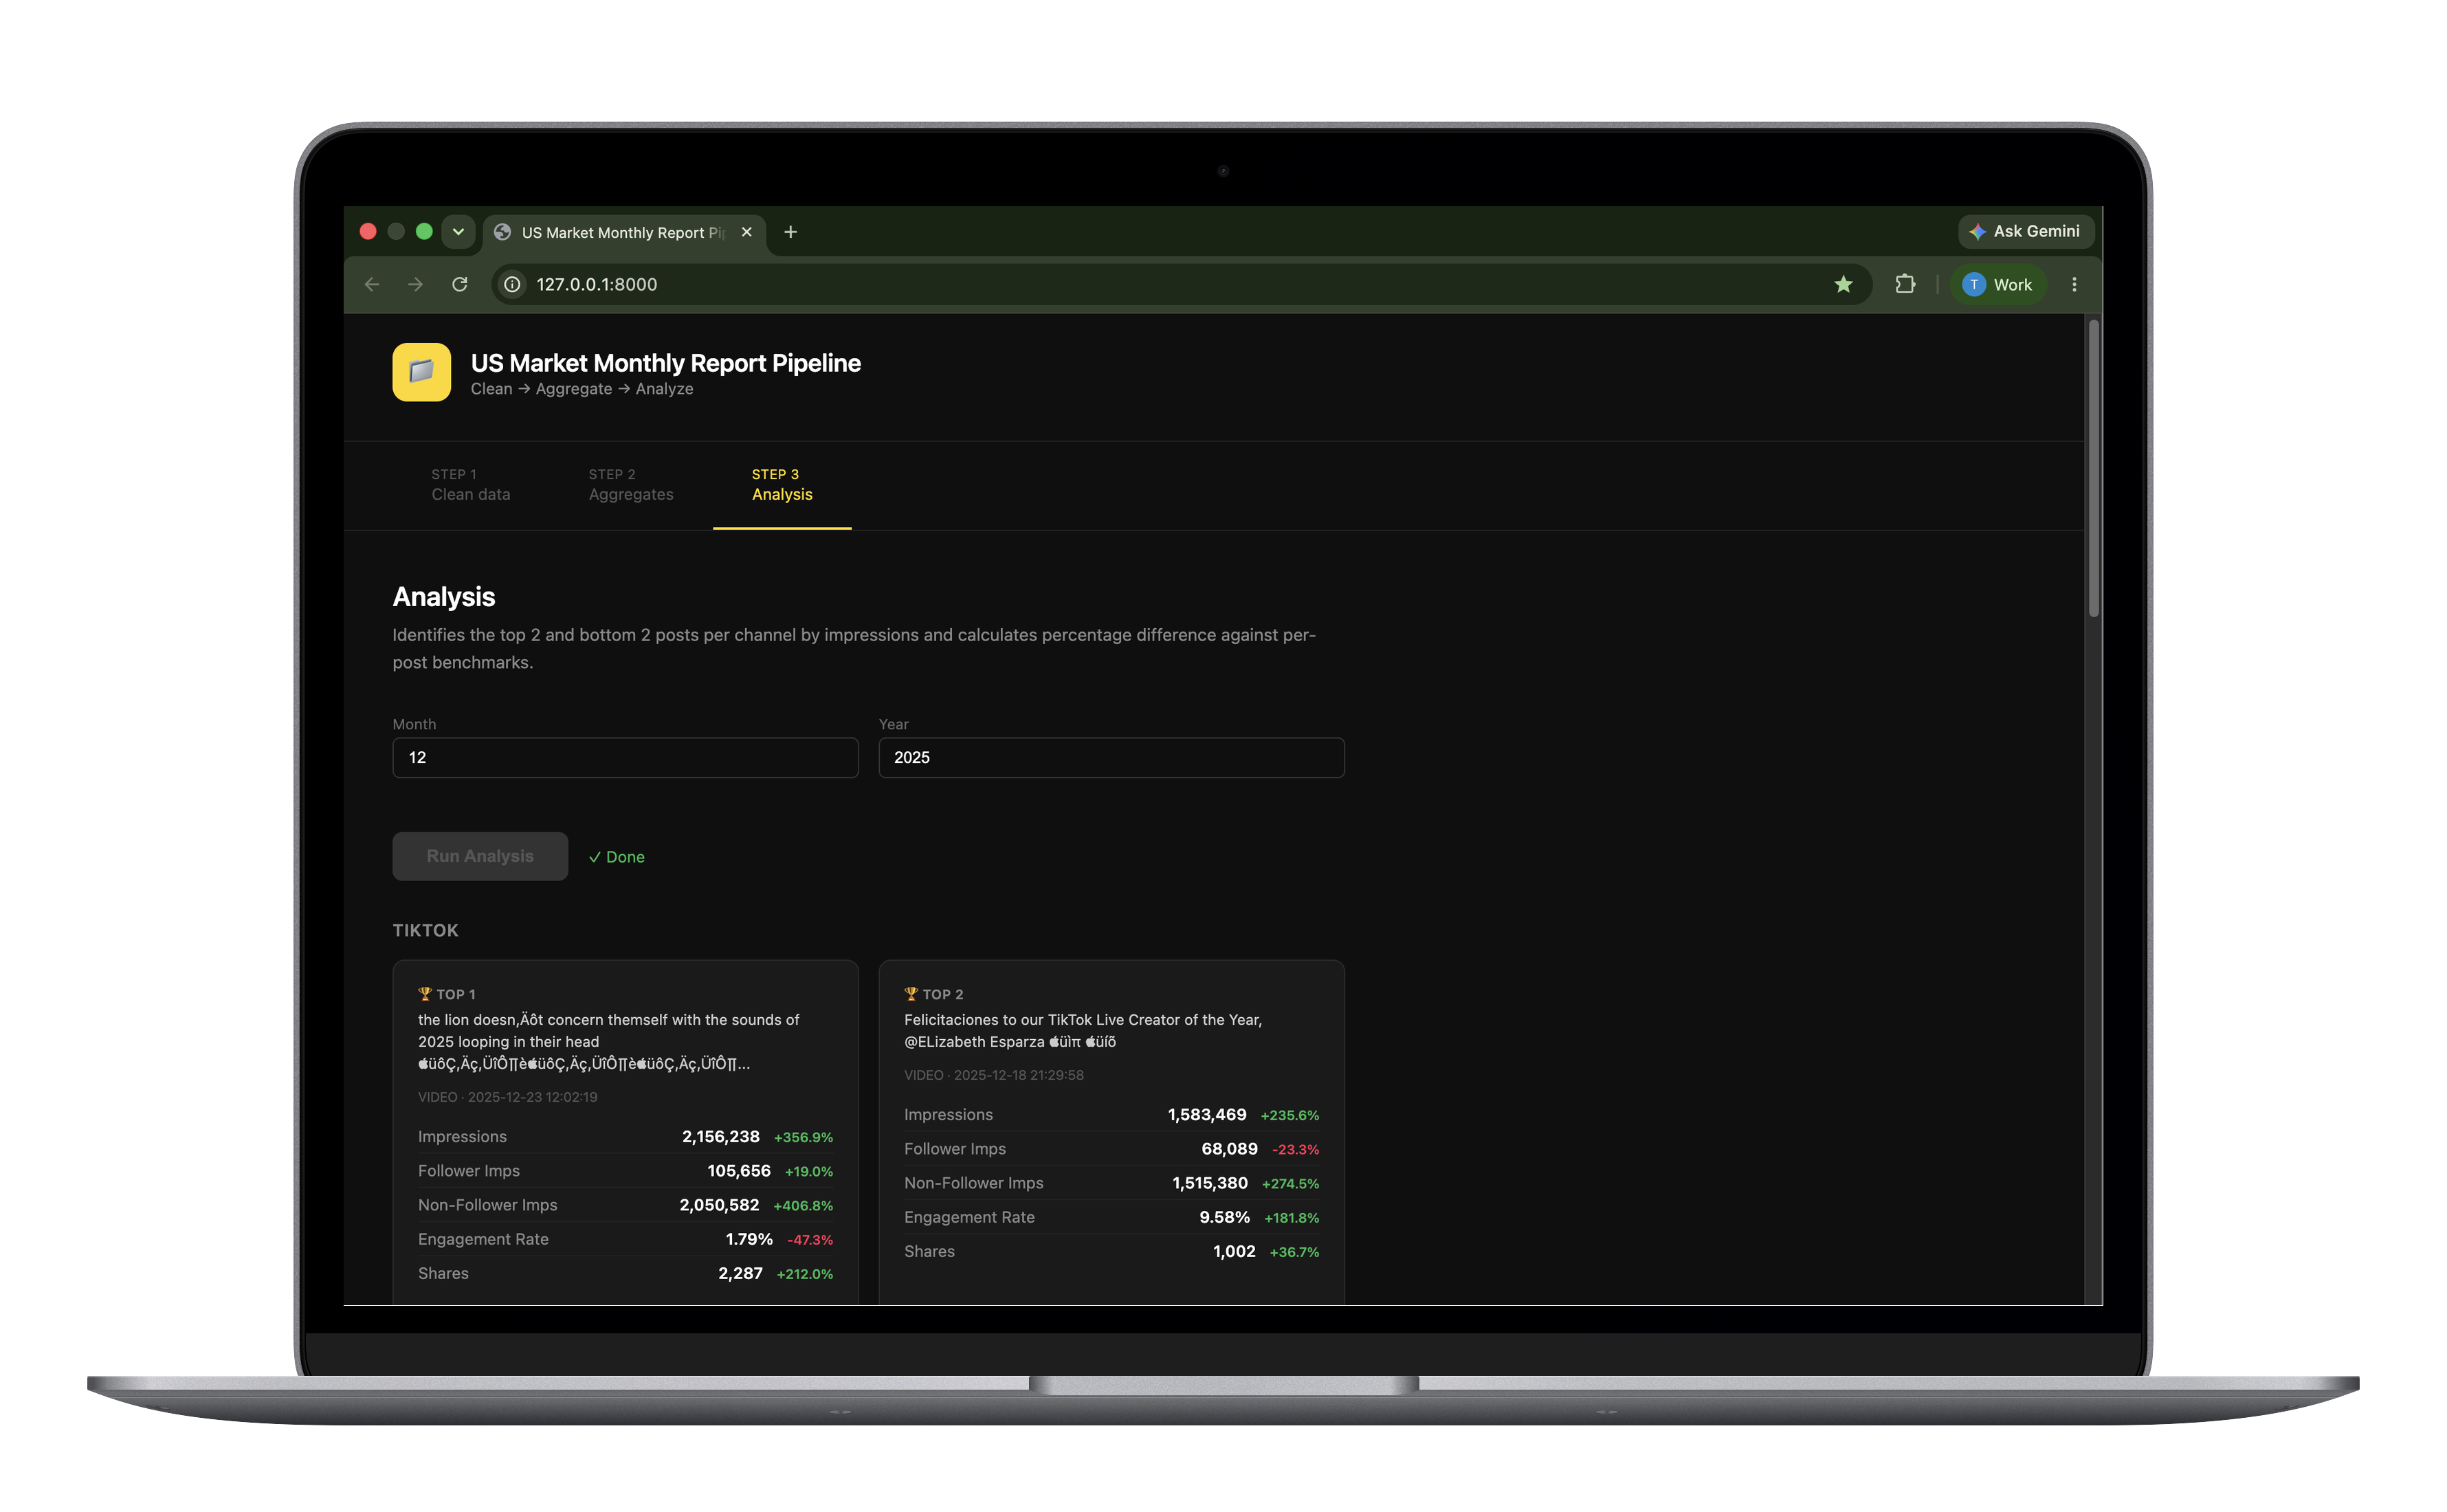Viewport: 2447px width, 1512px height.
Task: Click the TIKTOK section heading
Action: [425, 931]
